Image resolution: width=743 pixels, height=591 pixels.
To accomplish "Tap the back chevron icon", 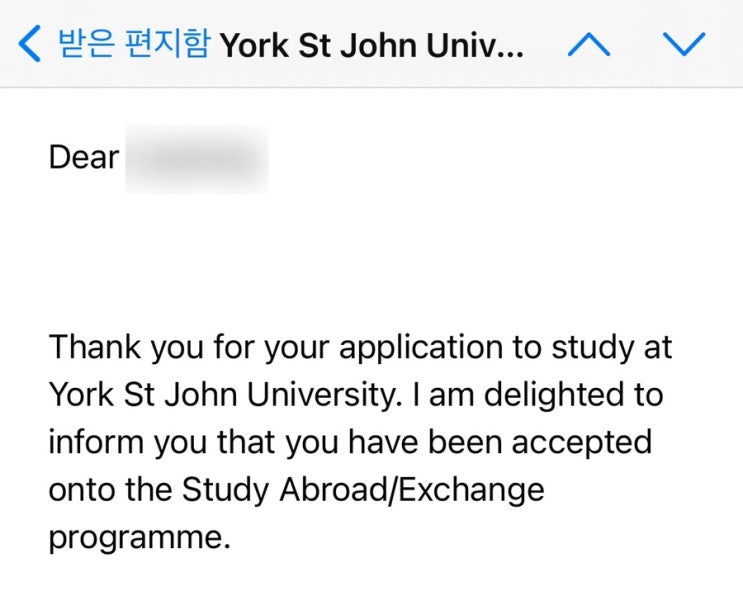I will coord(31,45).
